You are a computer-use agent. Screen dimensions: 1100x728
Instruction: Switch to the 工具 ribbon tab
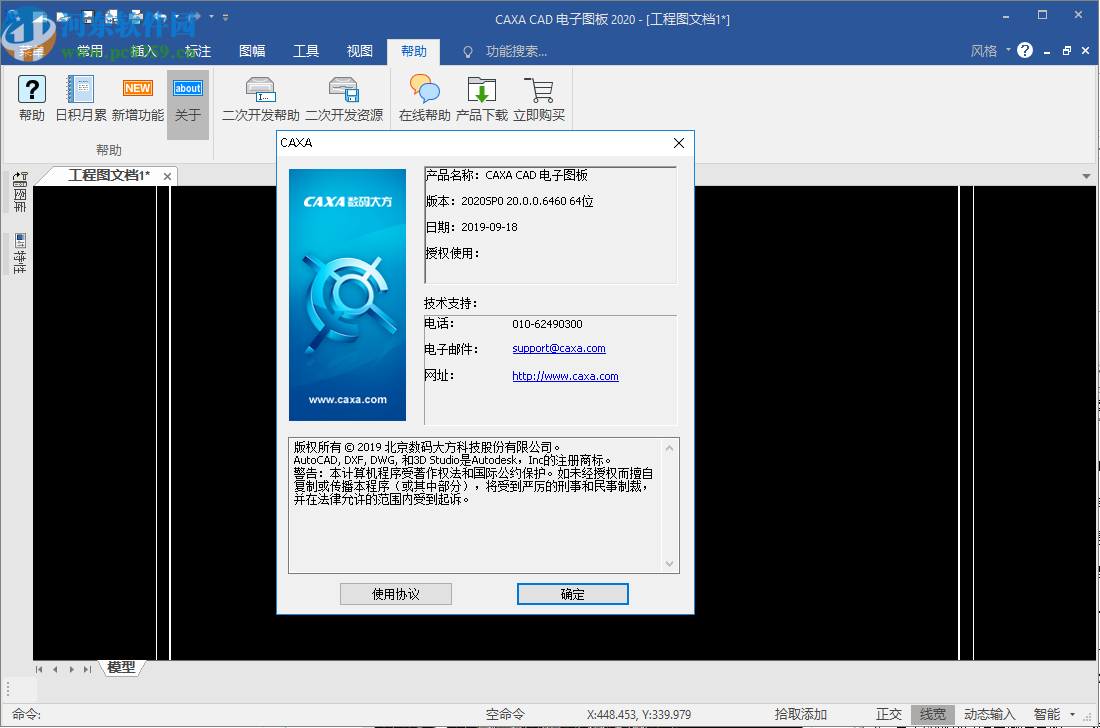click(306, 50)
